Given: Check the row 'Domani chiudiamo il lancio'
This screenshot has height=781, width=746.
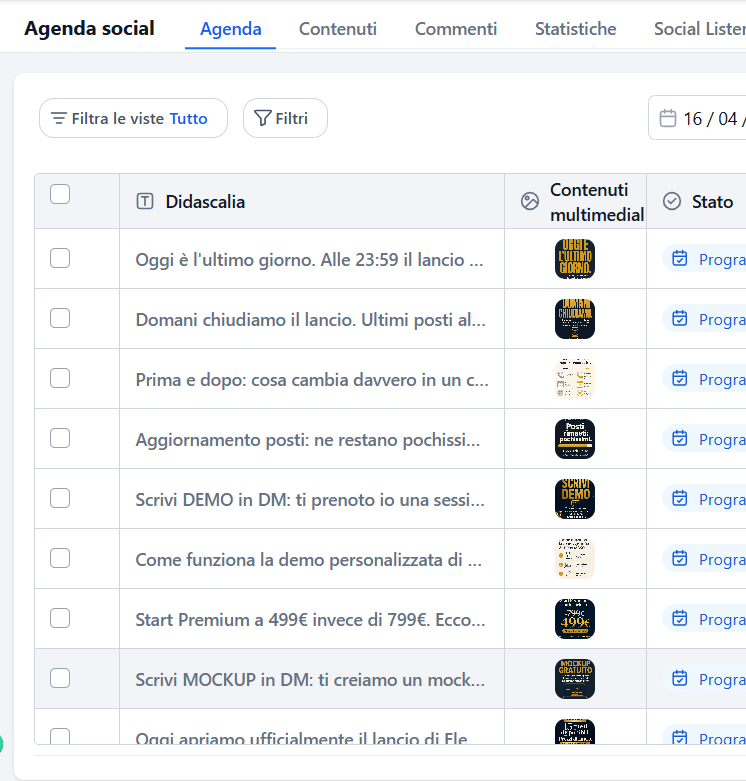Looking at the screenshot, I should (60, 318).
